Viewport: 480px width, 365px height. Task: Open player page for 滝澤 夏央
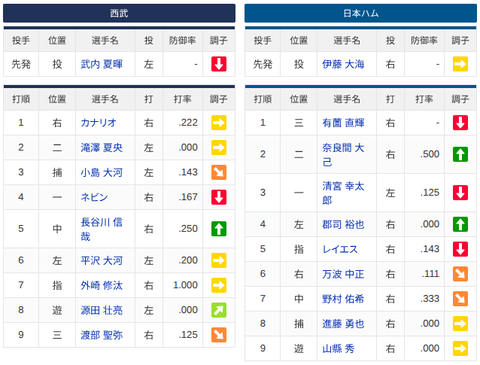click(102, 147)
